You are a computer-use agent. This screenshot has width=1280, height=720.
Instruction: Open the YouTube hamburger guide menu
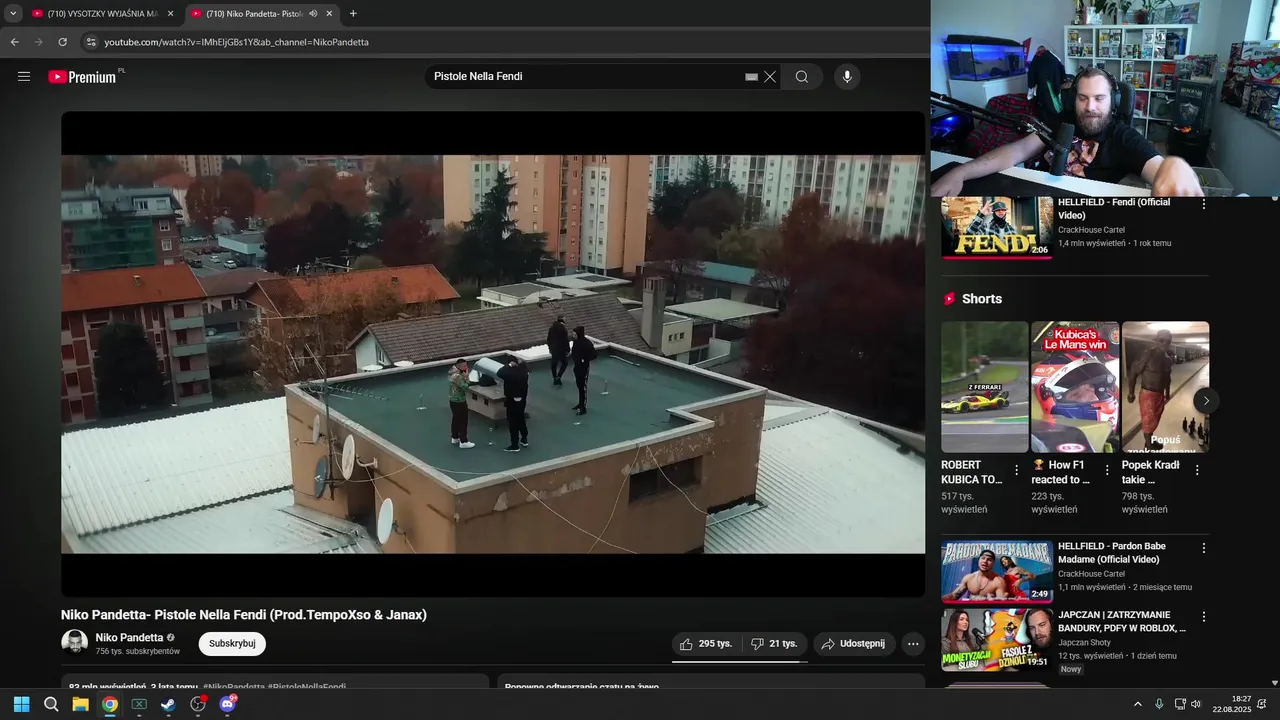(x=24, y=77)
